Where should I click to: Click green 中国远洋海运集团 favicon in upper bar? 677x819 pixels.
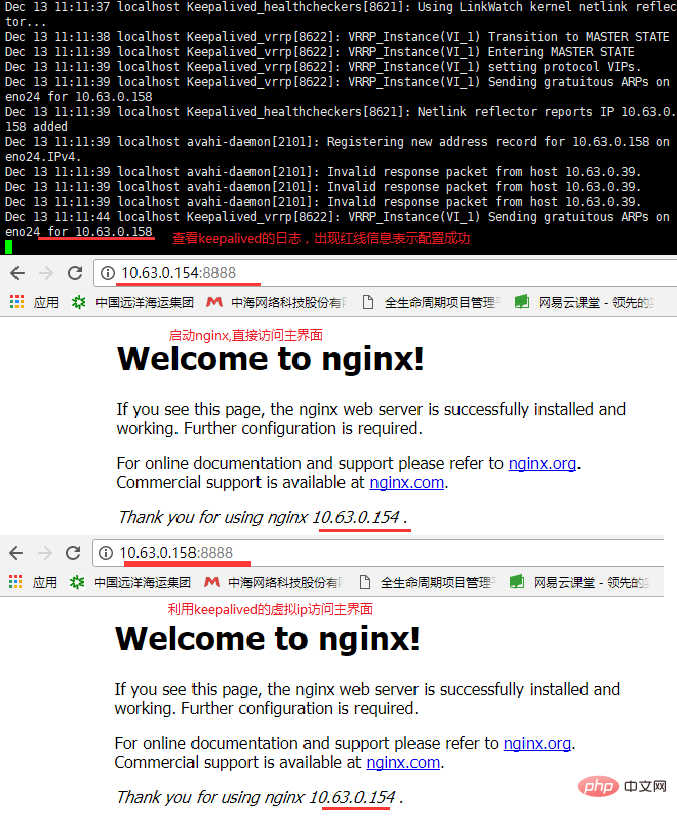coord(78,301)
